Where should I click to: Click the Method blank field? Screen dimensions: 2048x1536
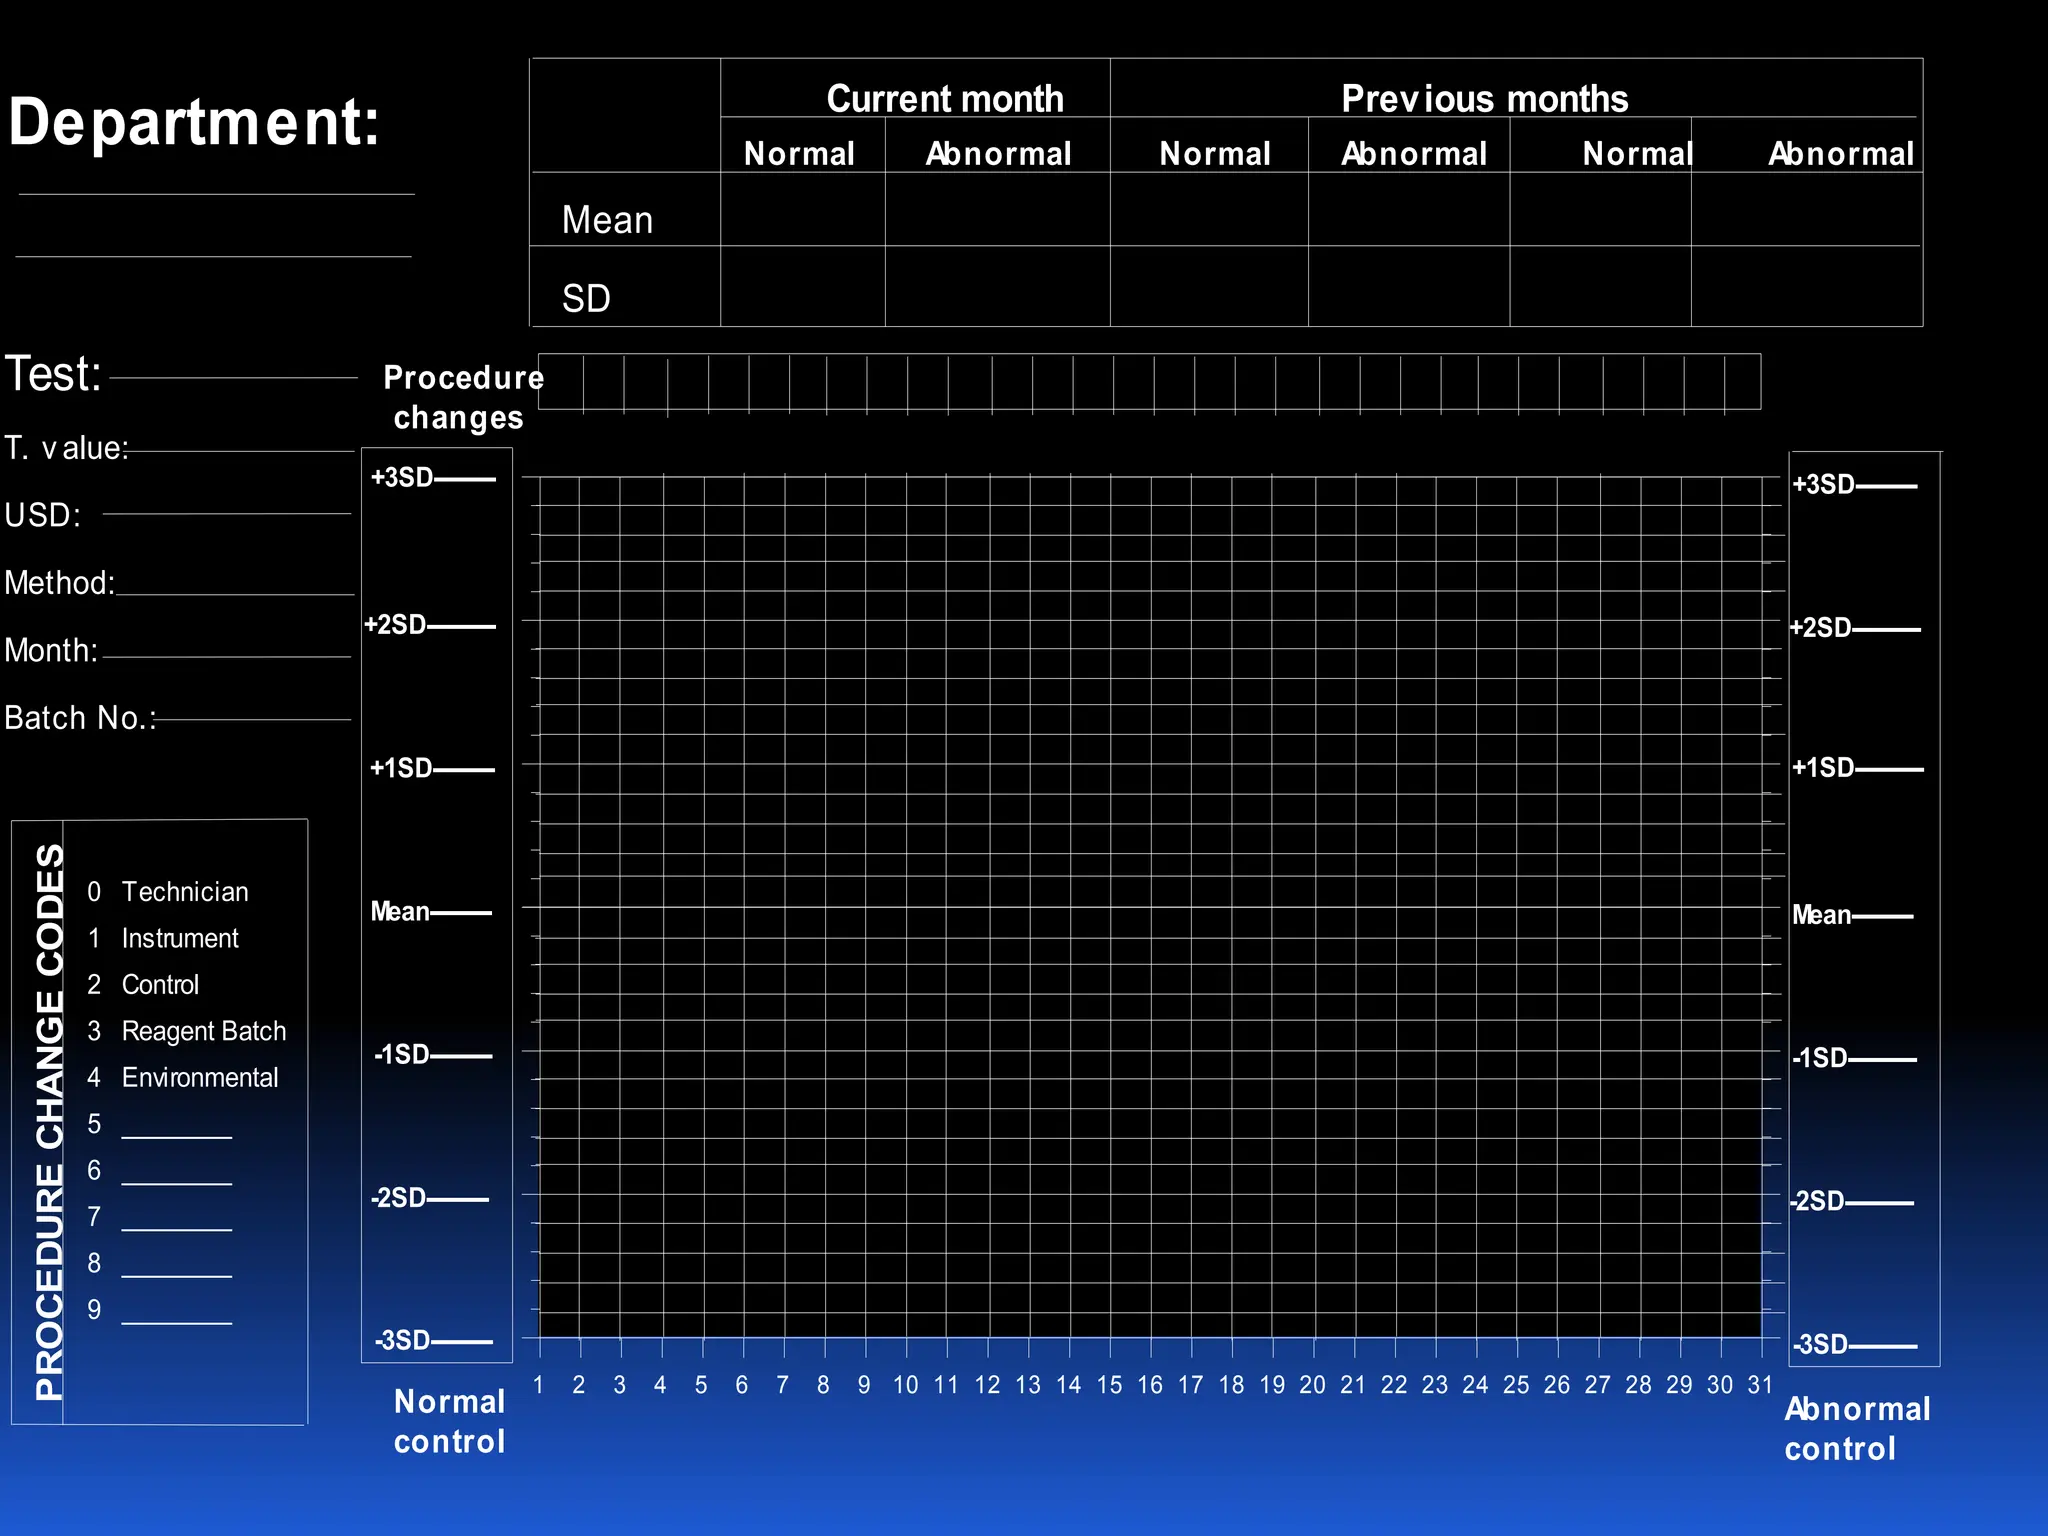coord(235,592)
